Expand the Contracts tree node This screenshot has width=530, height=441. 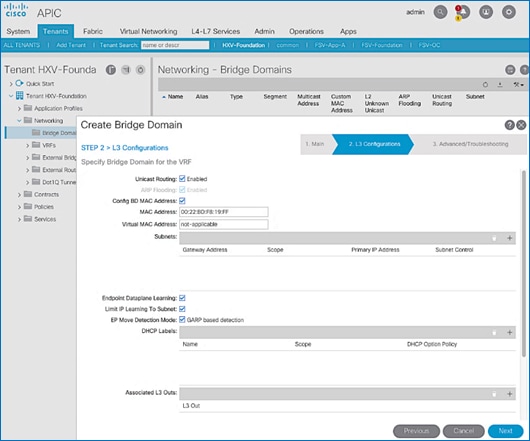(19, 195)
